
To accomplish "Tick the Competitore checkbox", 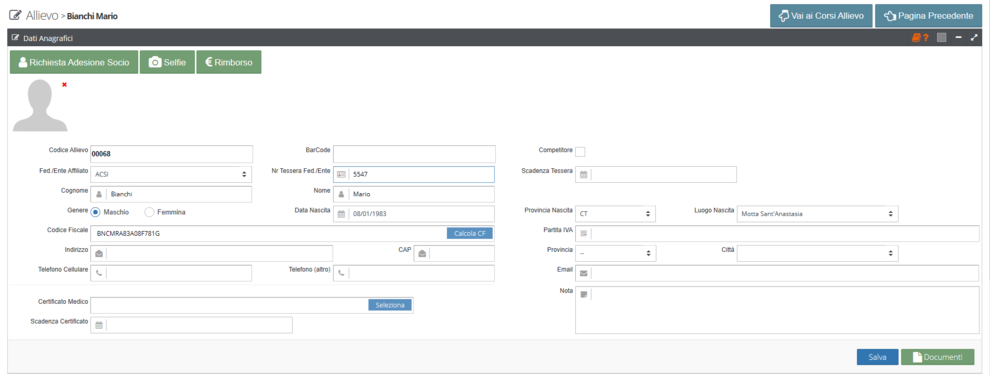I will point(580,151).
